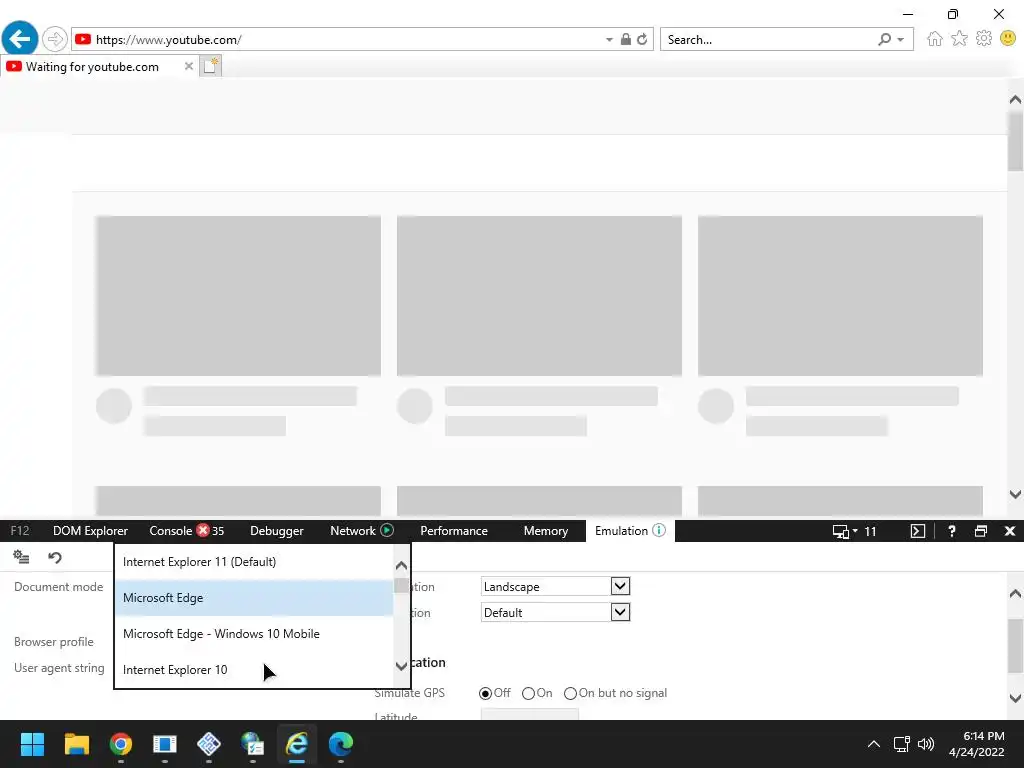Switch to the Network tab
Screen dimensions: 1024x768
pos(353,531)
